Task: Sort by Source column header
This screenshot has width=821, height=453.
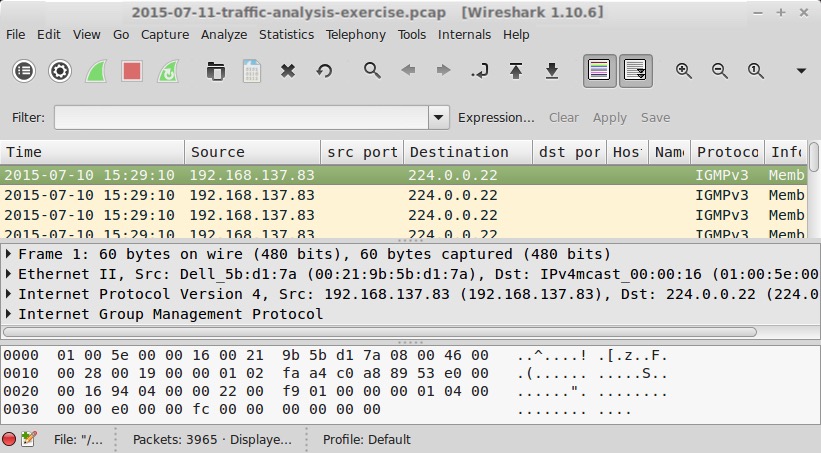Action: (x=252, y=152)
